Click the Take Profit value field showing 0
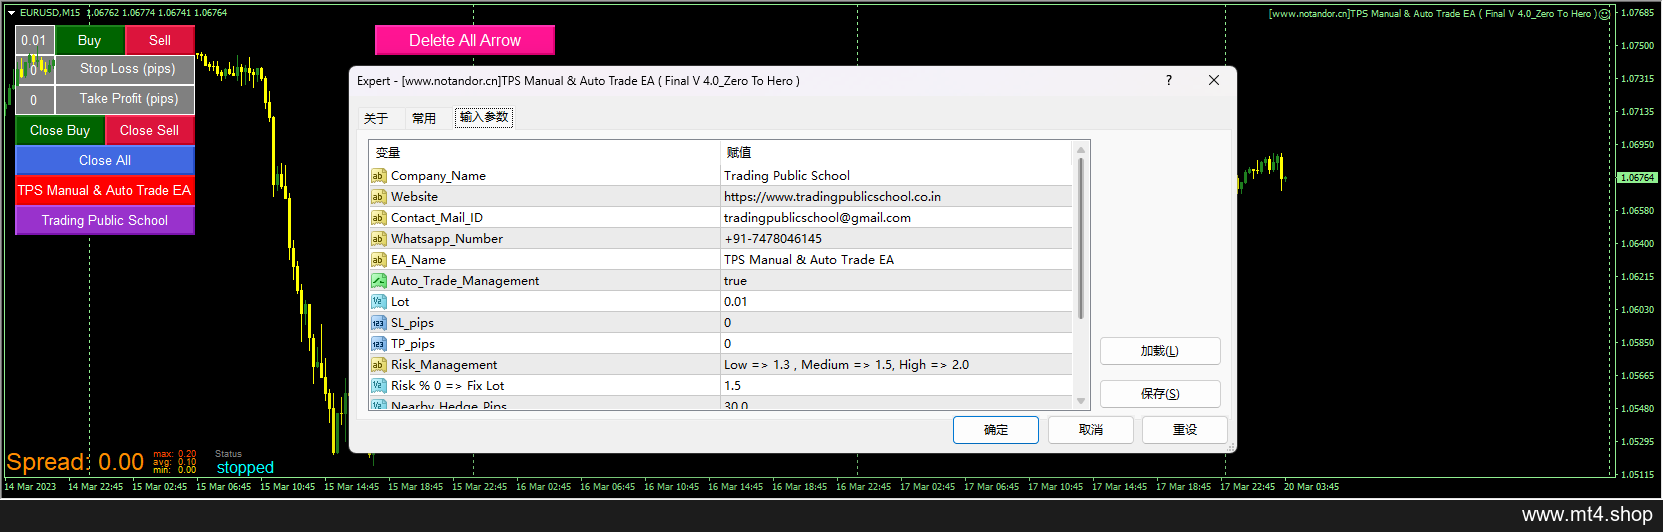The width and height of the screenshot is (1663, 532). pyautogui.click(x=34, y=100)
